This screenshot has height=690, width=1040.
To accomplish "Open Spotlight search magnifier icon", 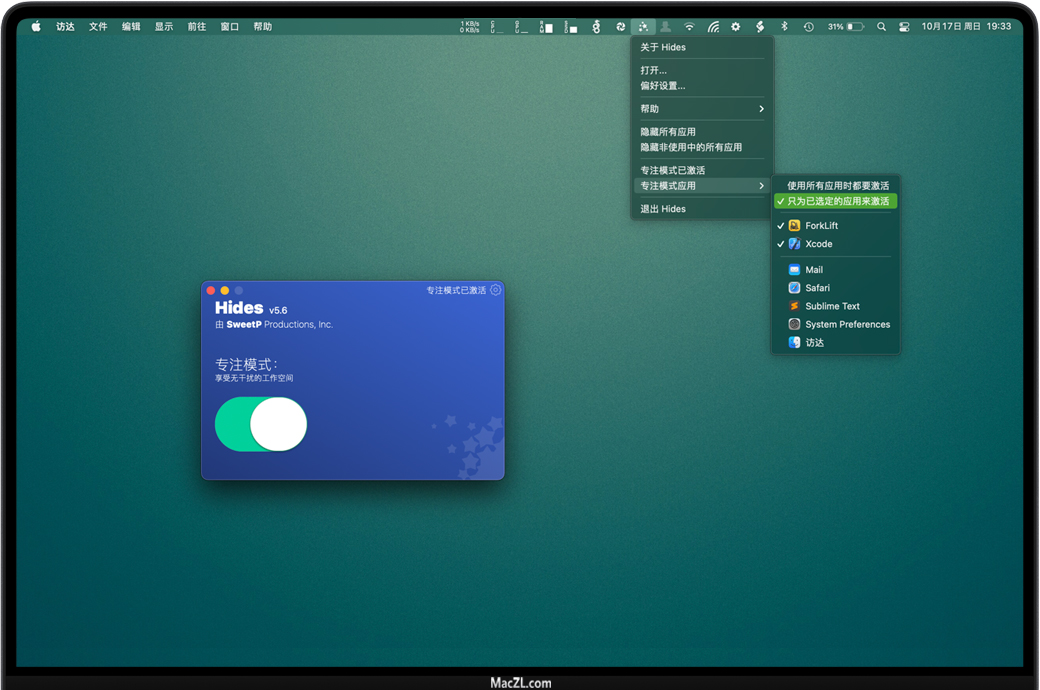I will coord(881,27).
